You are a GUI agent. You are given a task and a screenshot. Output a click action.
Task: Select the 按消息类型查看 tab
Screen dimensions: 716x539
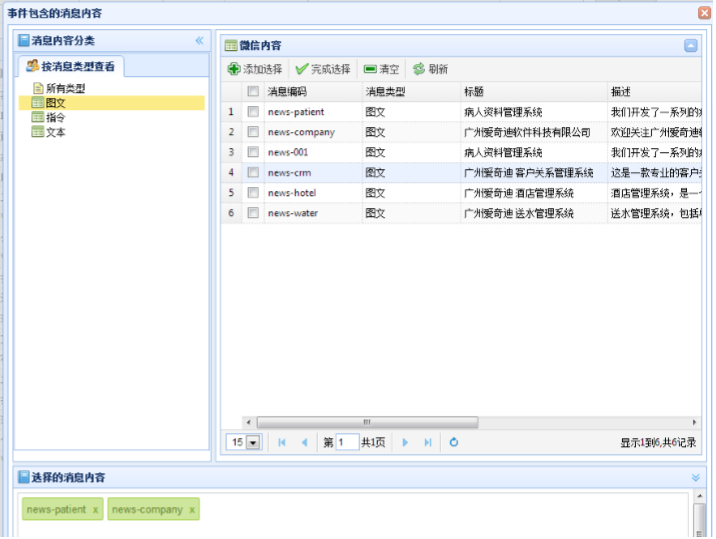[70, 67]
